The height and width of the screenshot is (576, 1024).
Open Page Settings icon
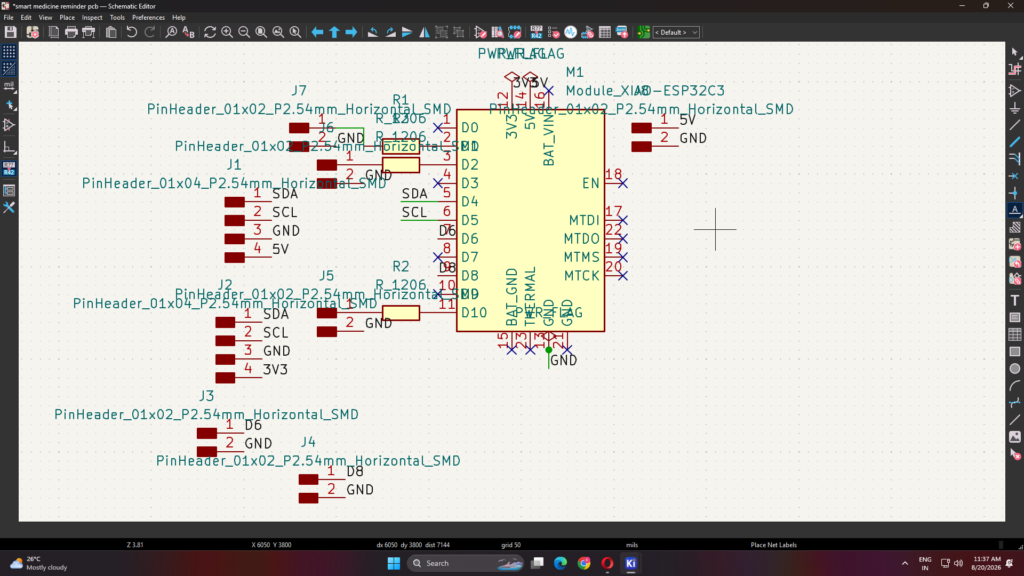coord(54,32)
